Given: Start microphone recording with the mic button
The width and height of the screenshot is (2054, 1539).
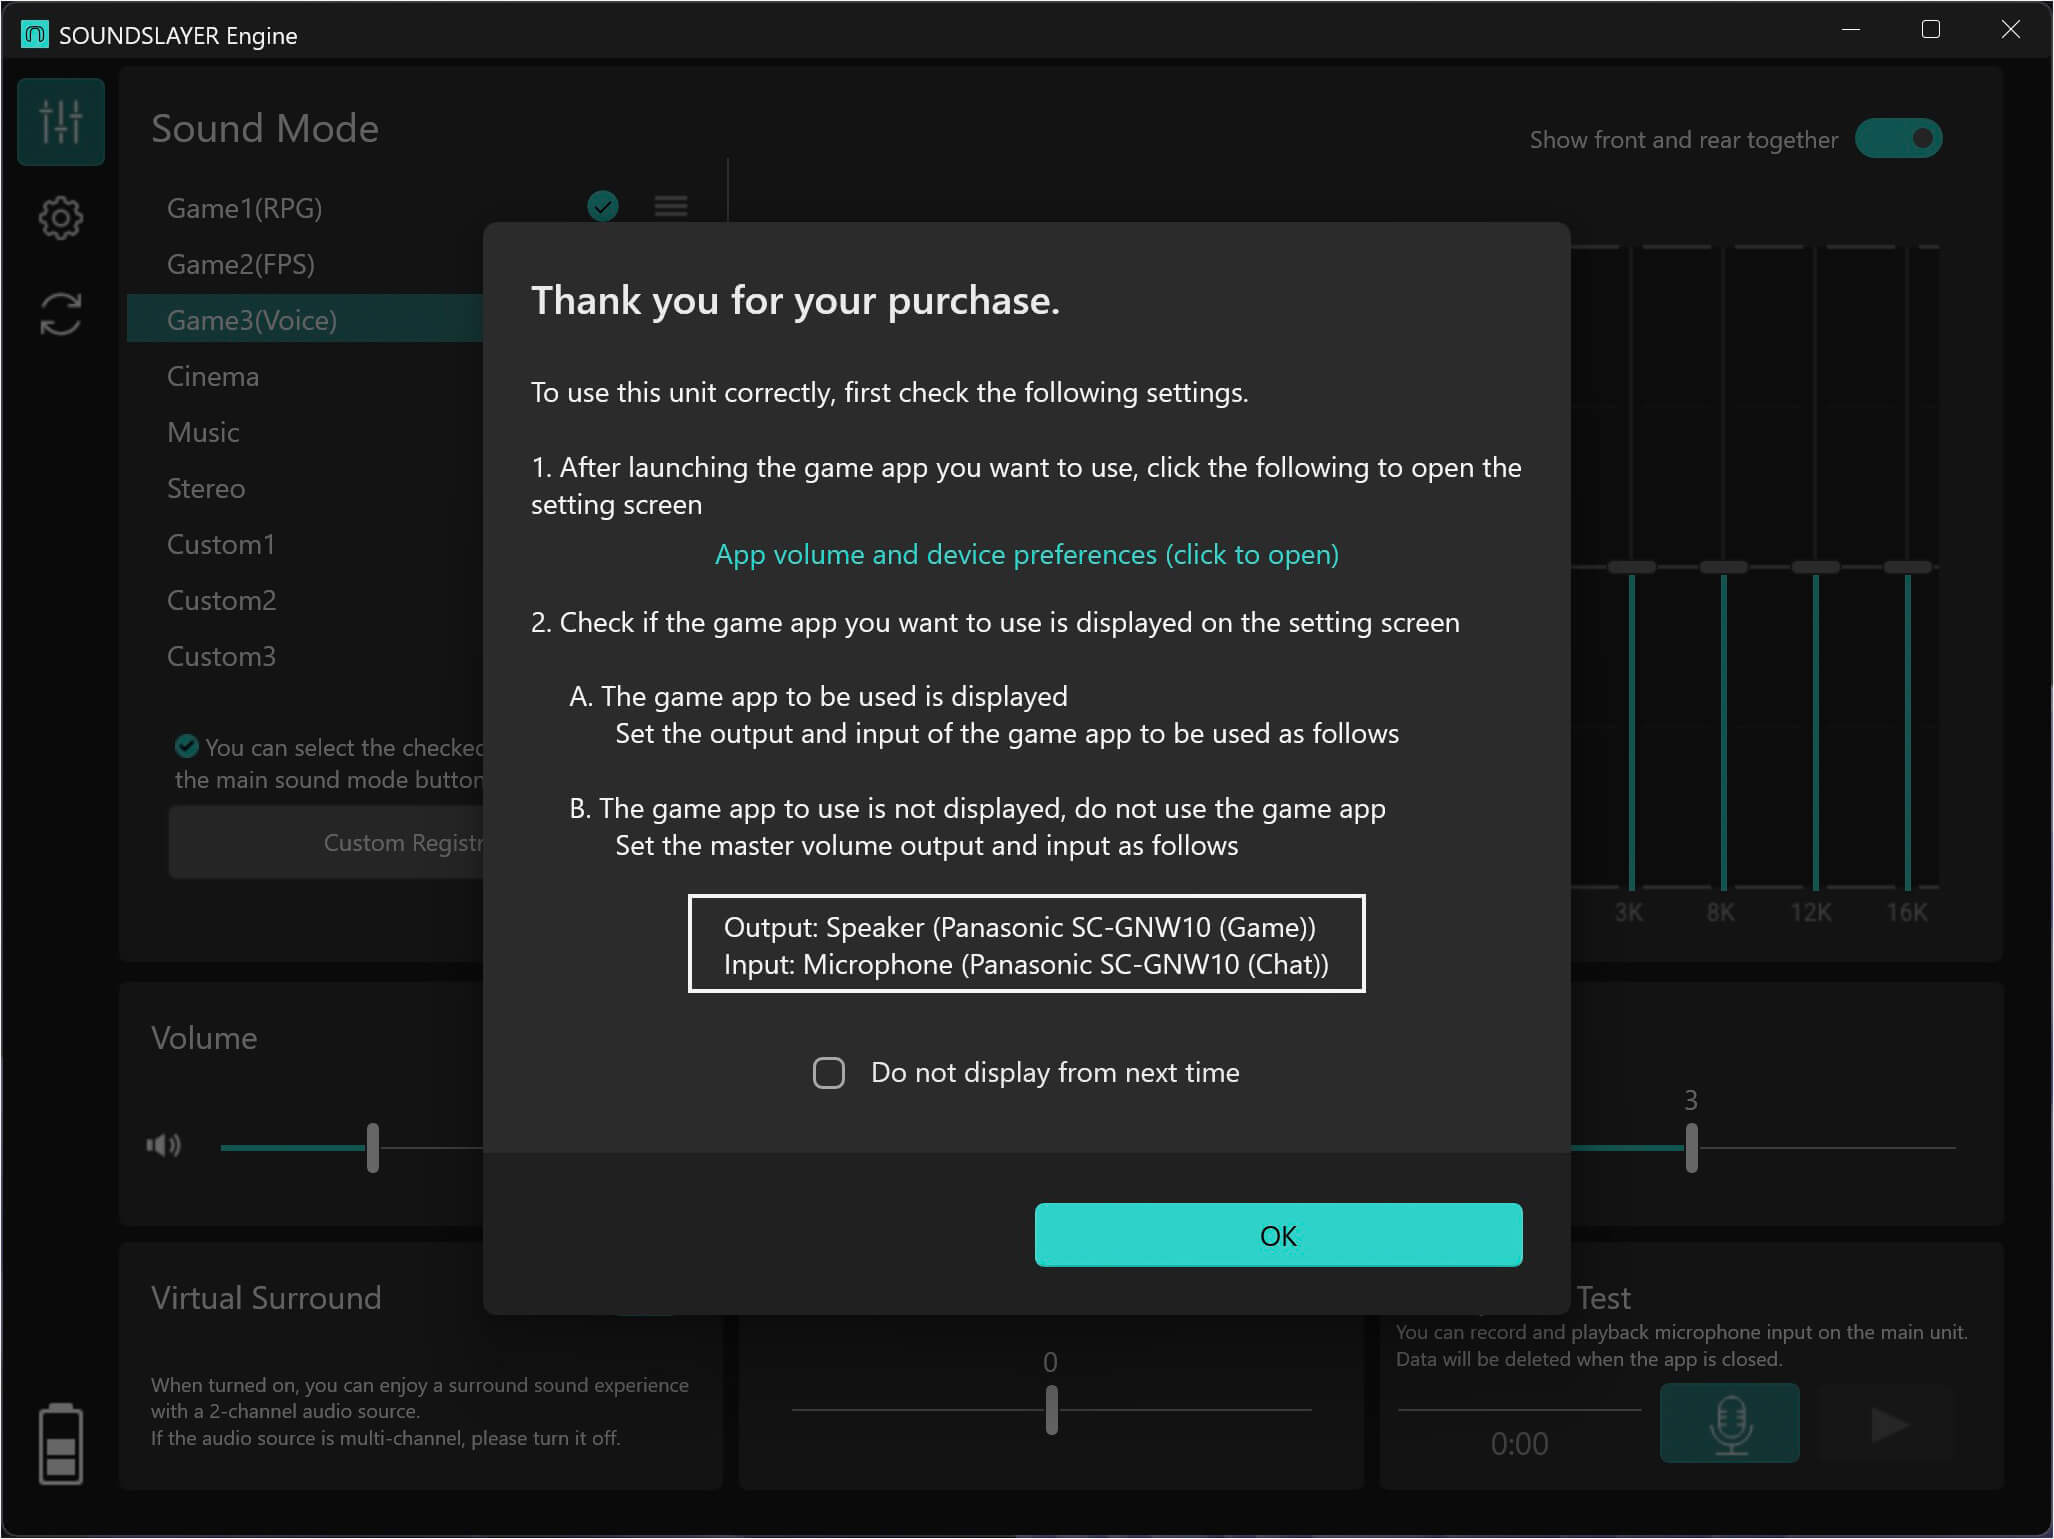Looking at the screenshot, I should pos(1729,1423).
